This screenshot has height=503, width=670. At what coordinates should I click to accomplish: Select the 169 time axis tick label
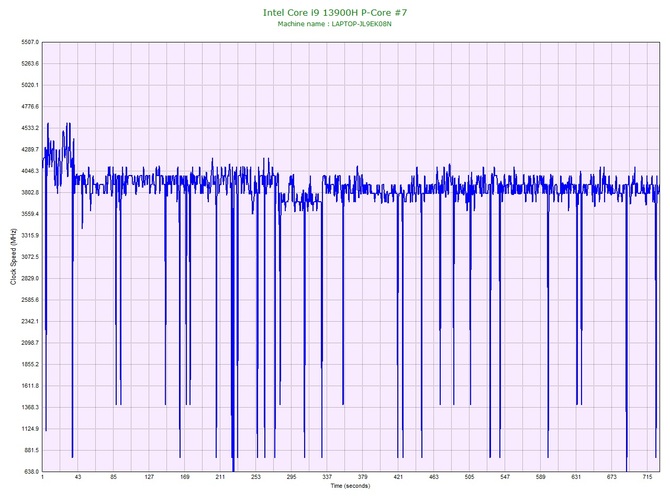click(185, 477)
